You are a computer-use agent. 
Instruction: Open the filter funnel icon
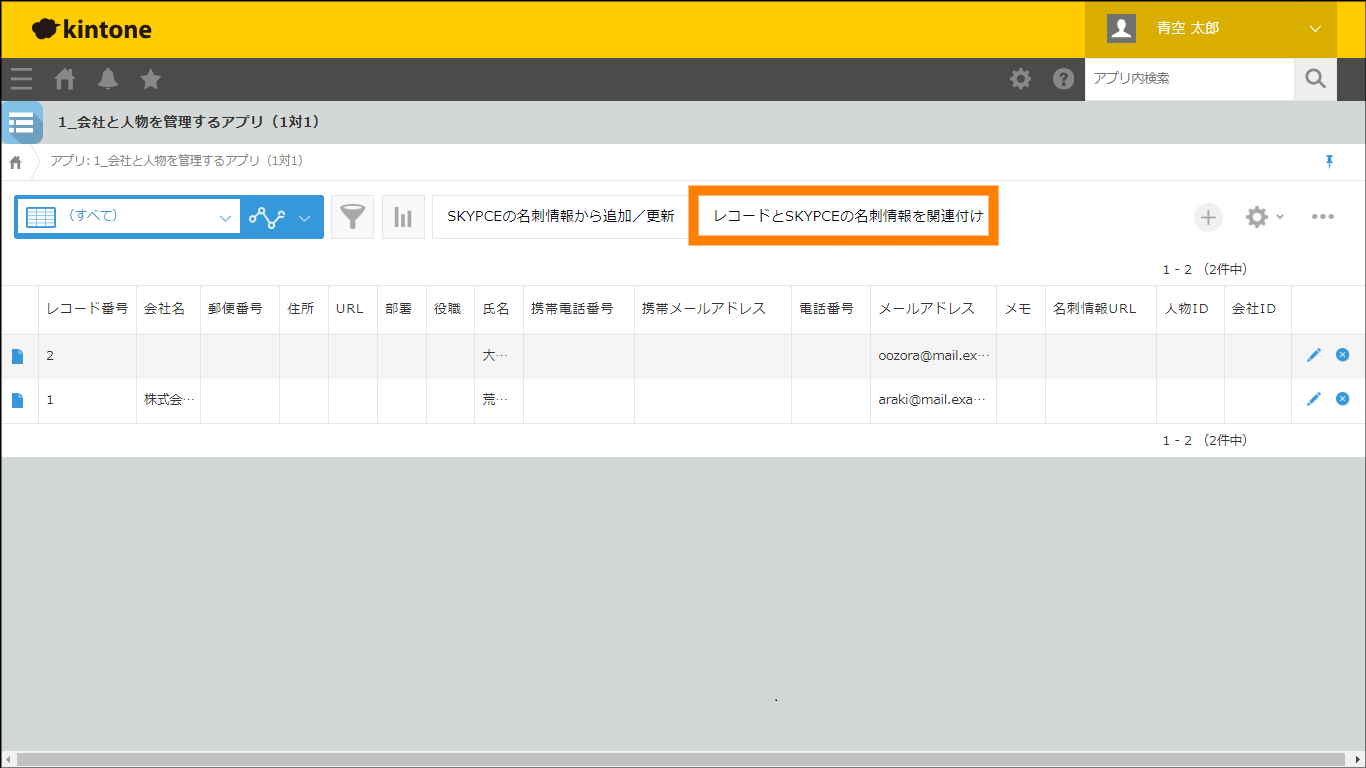(x=352, y=217)
